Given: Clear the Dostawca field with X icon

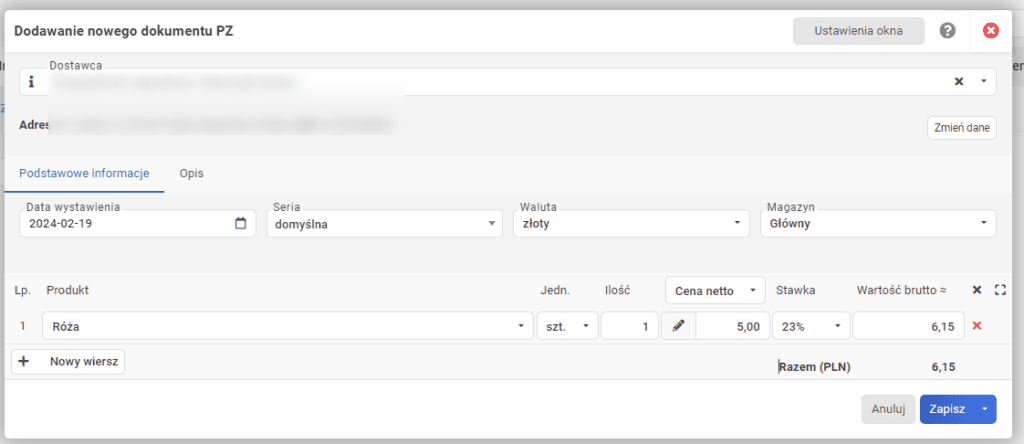Looking at the screenshot, I should (958, 82).
